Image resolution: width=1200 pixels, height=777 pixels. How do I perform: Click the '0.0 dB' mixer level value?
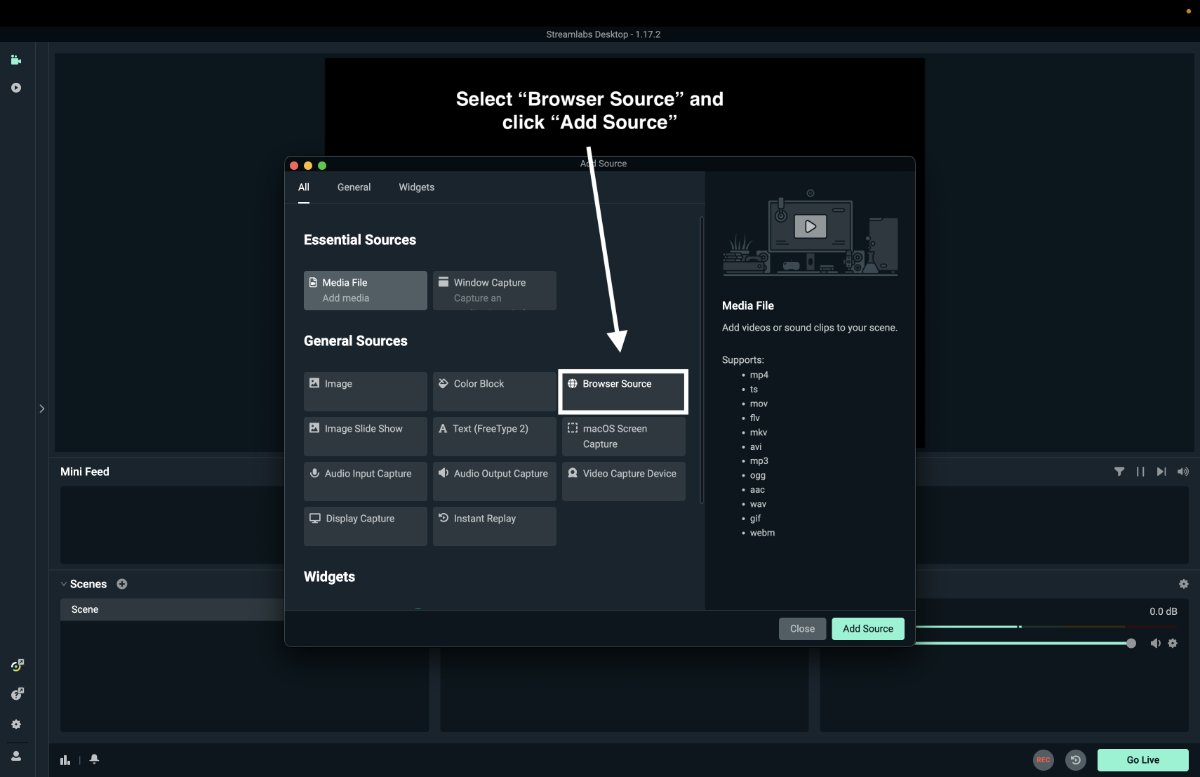coord(1163,612)
